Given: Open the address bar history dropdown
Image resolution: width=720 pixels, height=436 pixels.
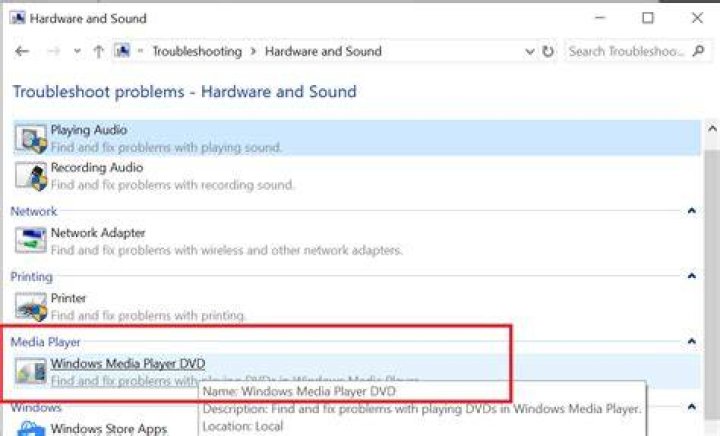Looking at the screenshot, I should [529, 51].
